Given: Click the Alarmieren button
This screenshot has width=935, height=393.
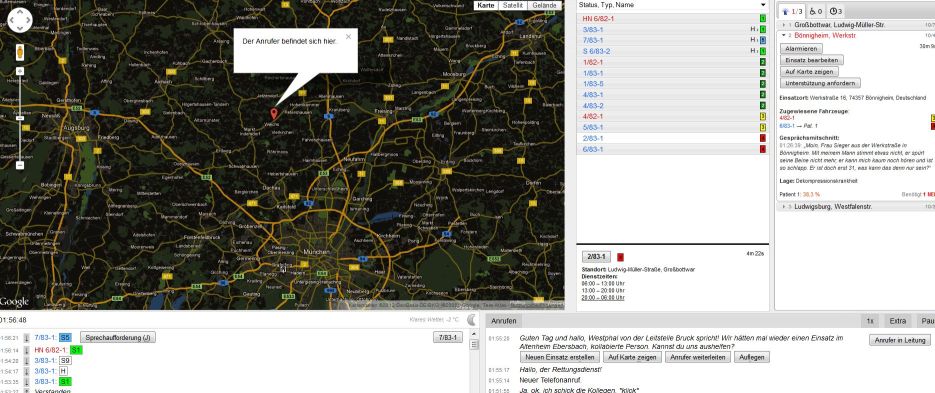Looking at the screenshot, I should (x=802, y=49).
